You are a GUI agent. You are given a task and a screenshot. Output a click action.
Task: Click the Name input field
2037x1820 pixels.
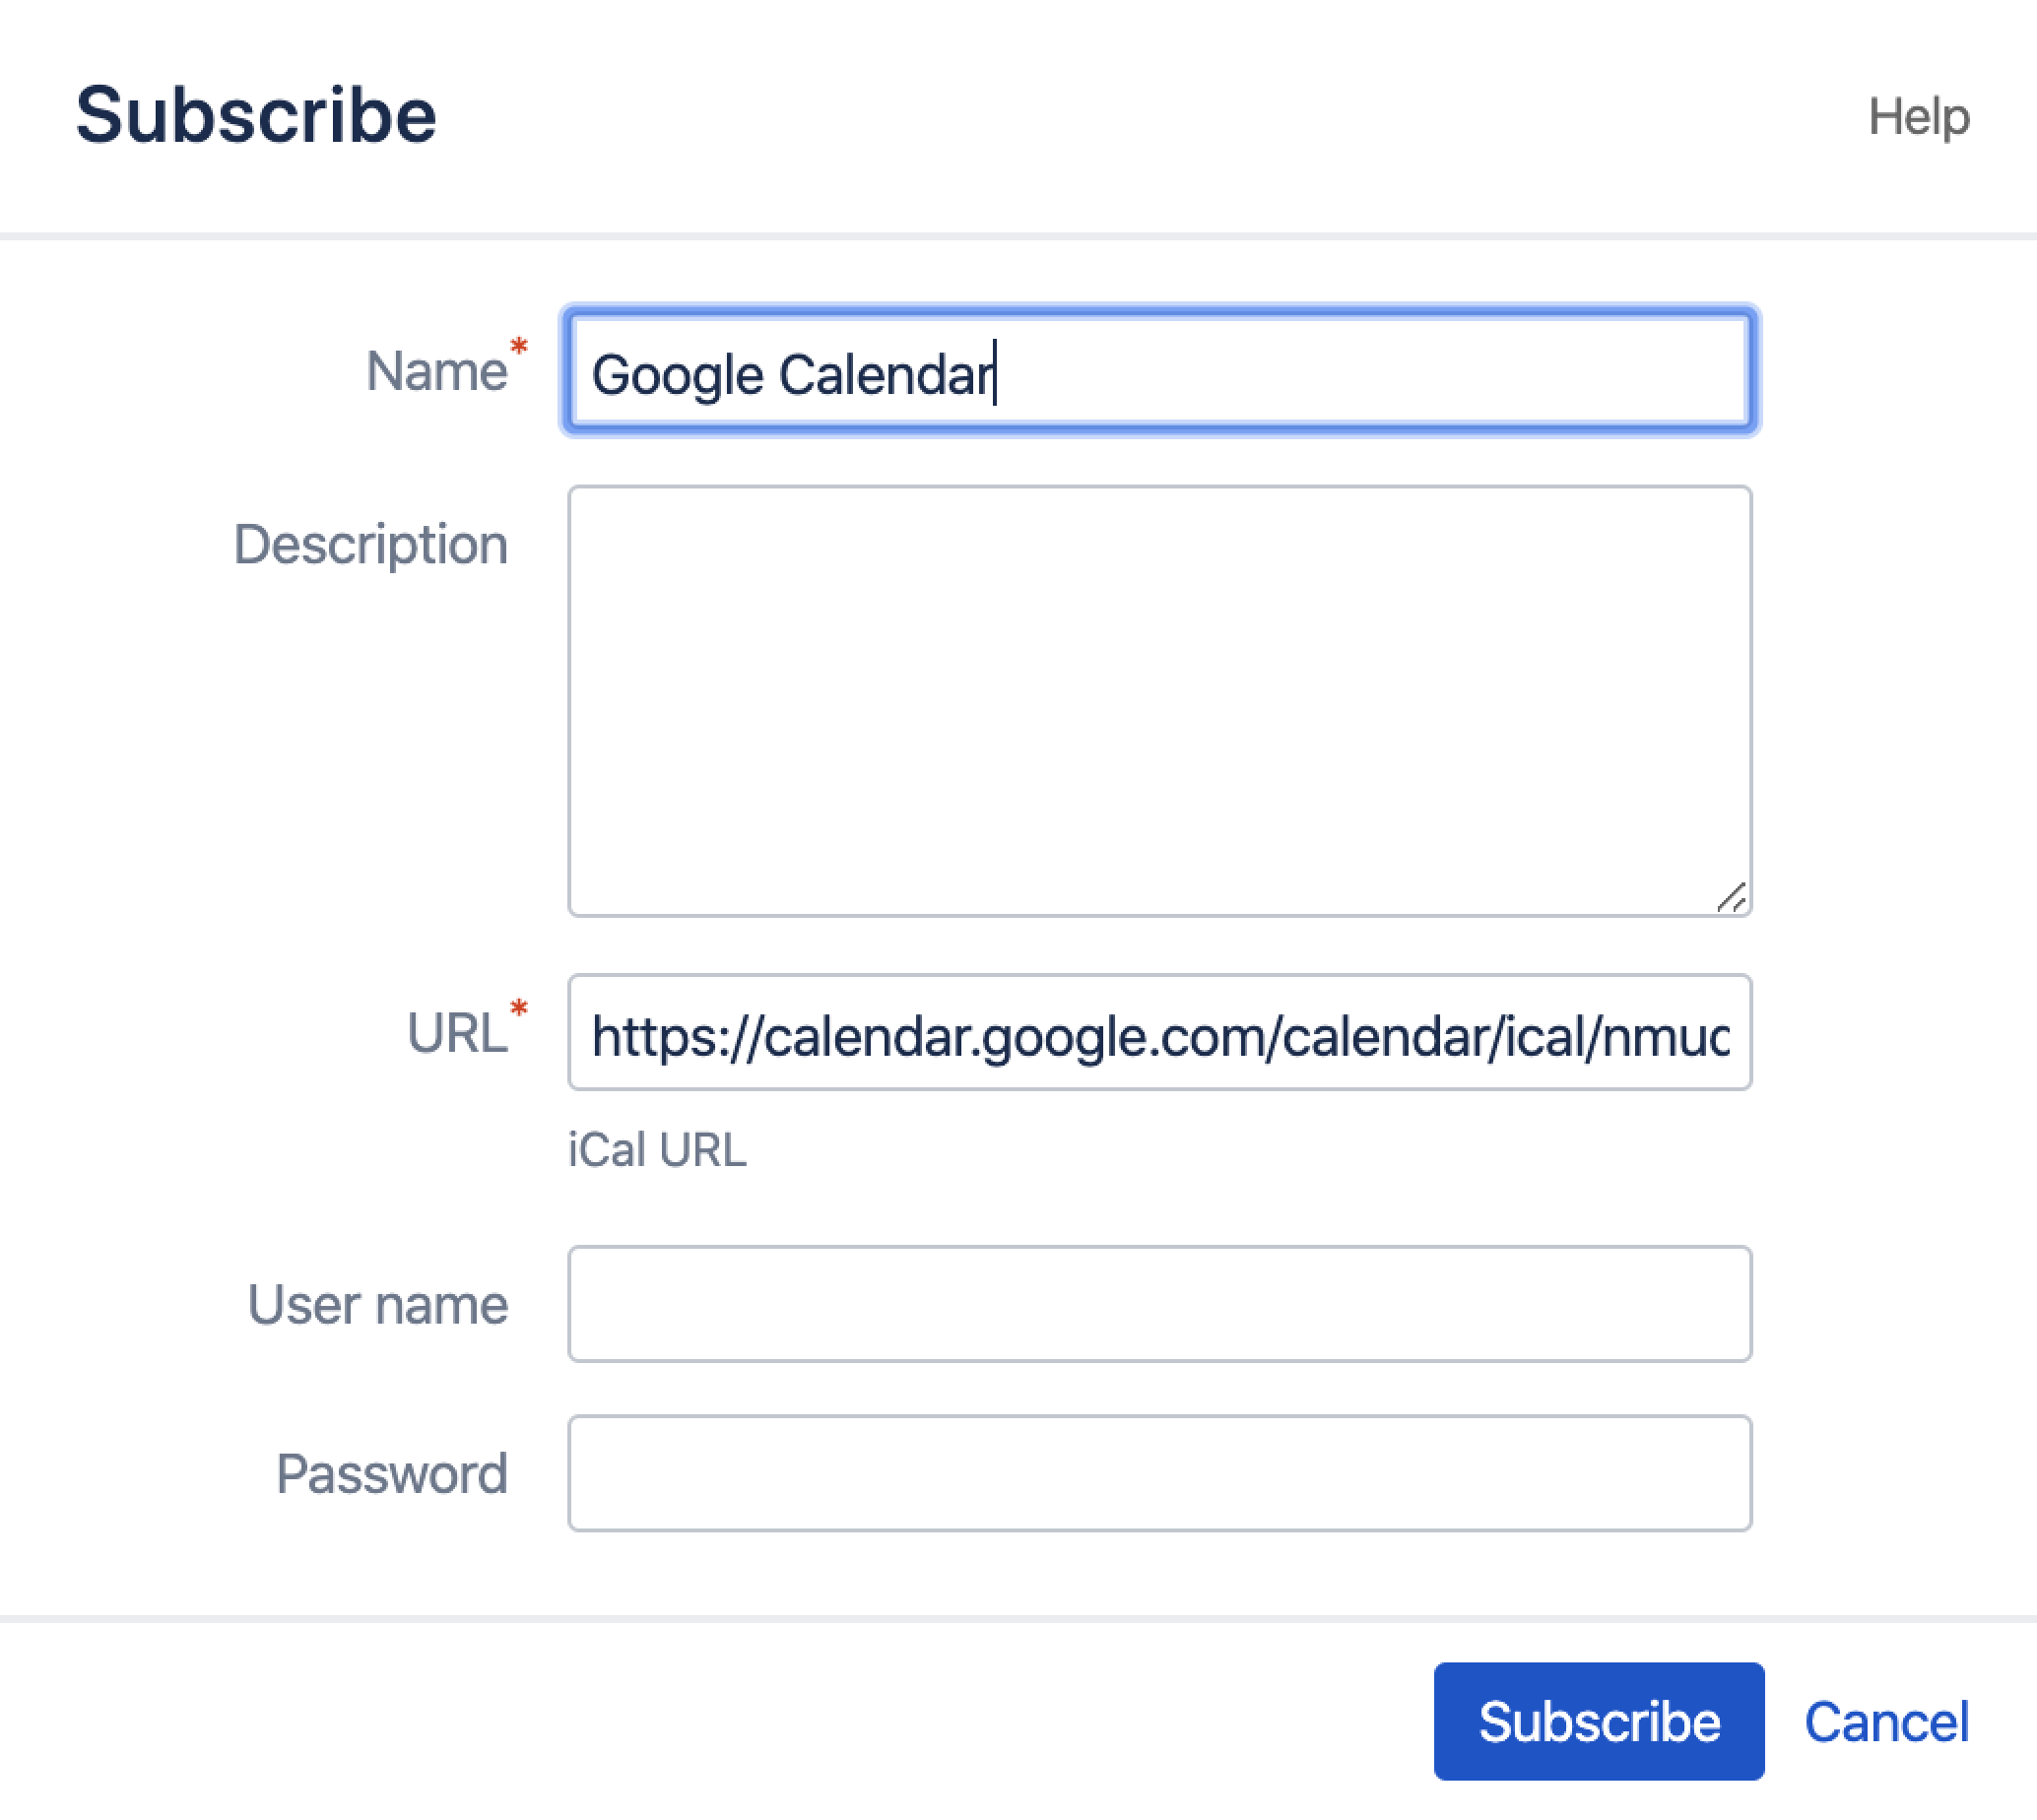coord(1158,372)
